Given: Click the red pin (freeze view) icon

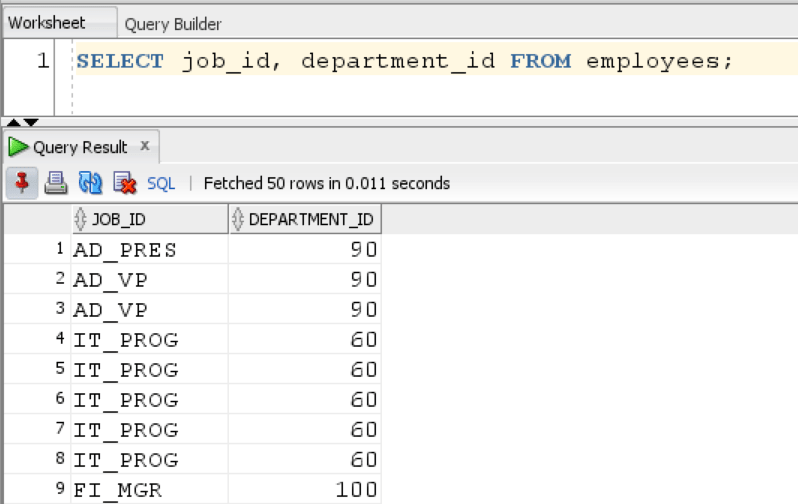Looking at the screenshot, I should coord(22,183).
